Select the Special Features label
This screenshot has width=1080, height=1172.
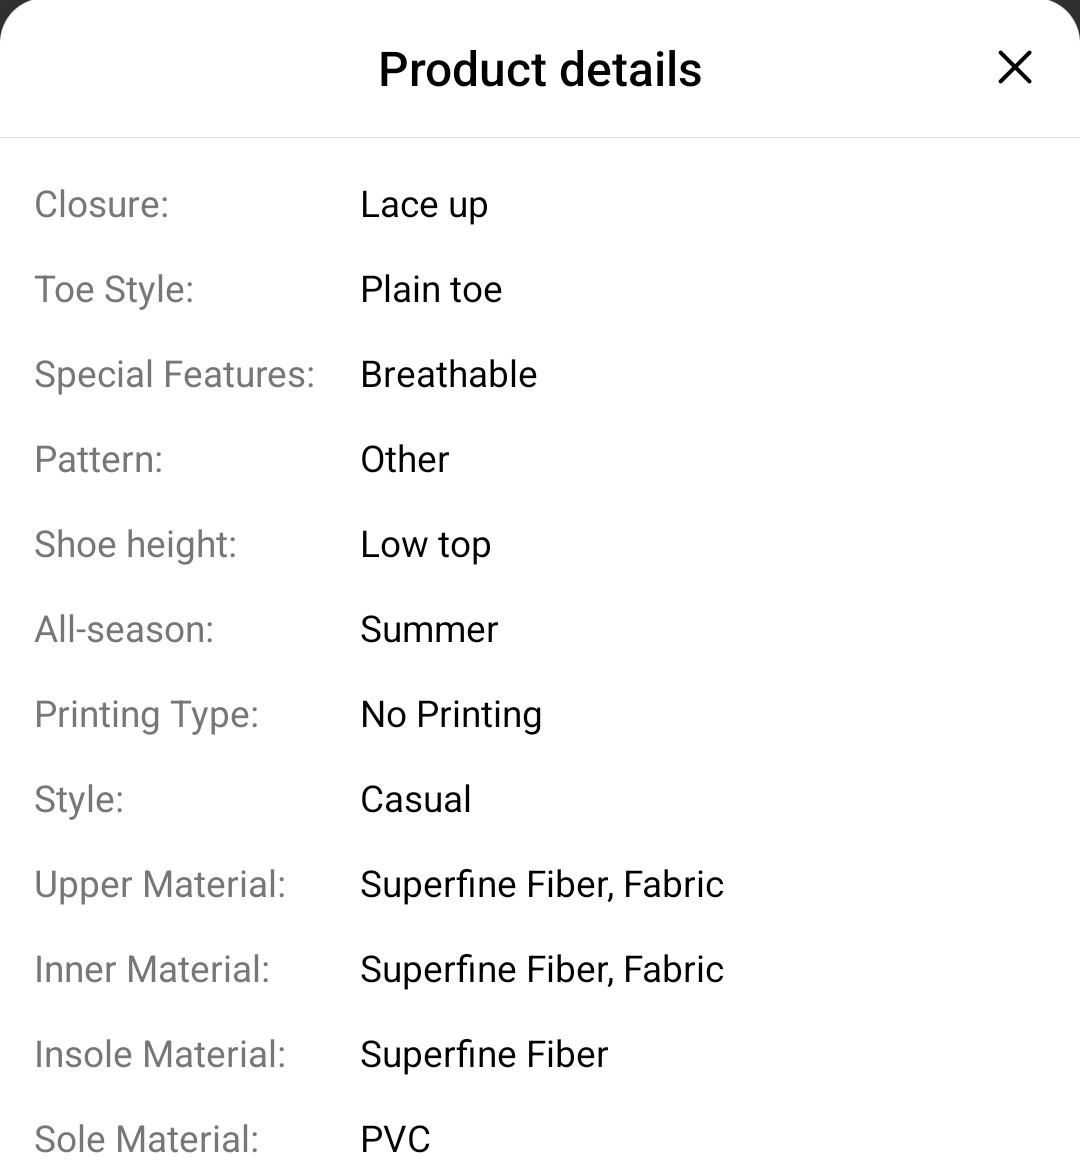coord(174,374)
